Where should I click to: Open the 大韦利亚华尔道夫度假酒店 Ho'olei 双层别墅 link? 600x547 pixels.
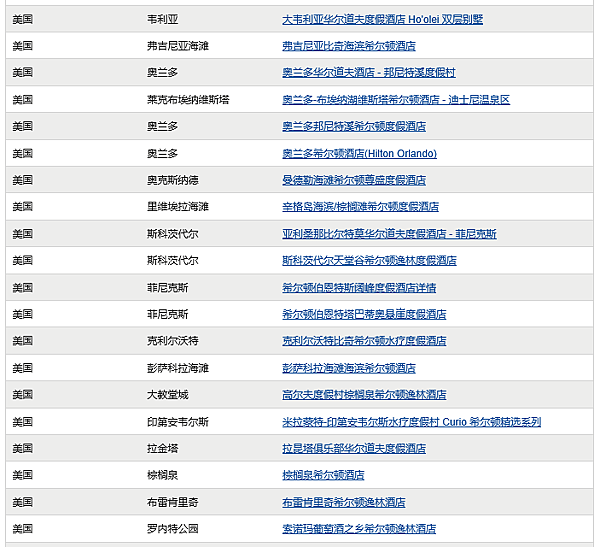point(382,19)
